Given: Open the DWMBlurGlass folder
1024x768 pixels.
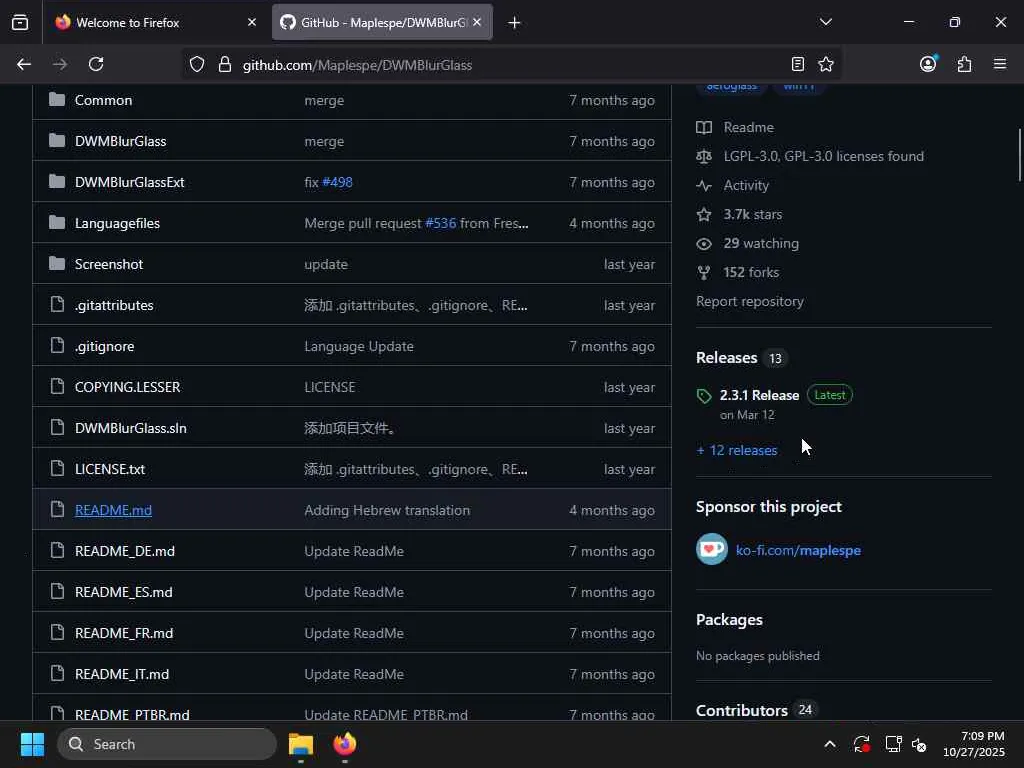Looking at the screenshot, I should 120,142.
